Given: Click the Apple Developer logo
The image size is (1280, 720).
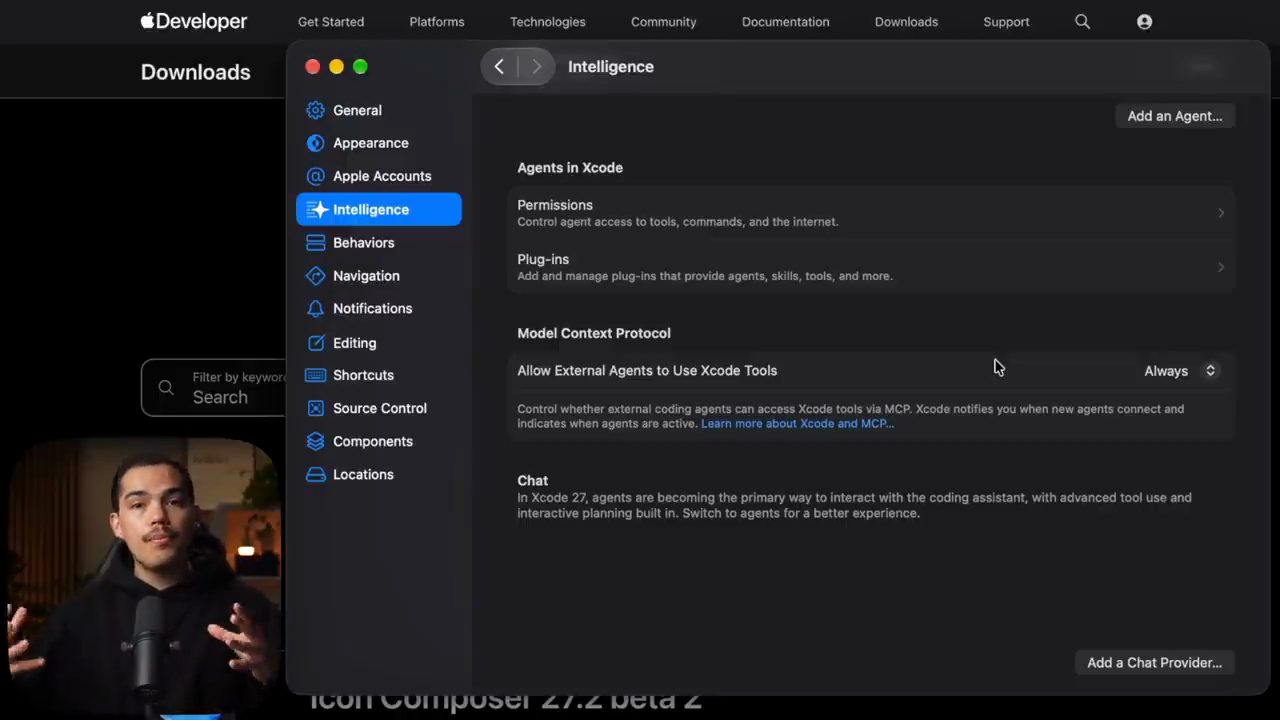Looking at the screenshot, I should pos(194,21).
